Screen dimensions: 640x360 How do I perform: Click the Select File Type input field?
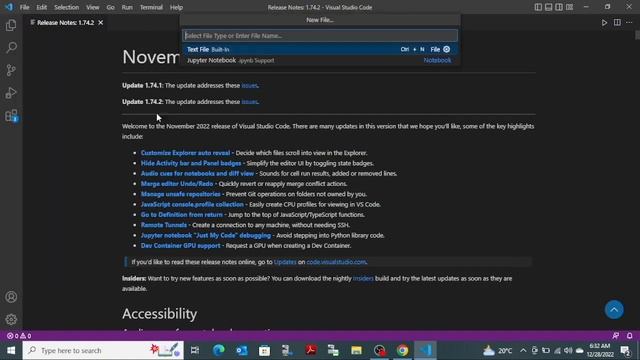point(320,36)
